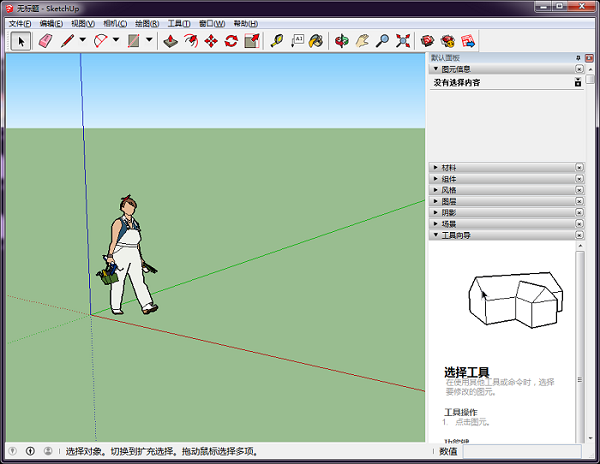Open the 相机(C) camera menu
This screenshot has width=600, height=464.
115,23
